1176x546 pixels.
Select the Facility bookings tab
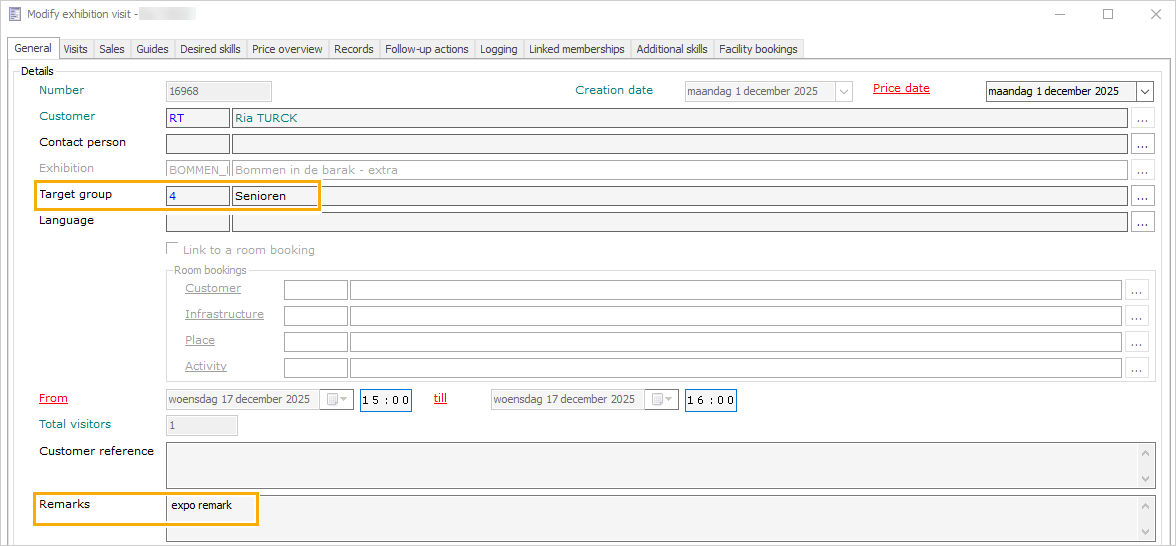758,49
